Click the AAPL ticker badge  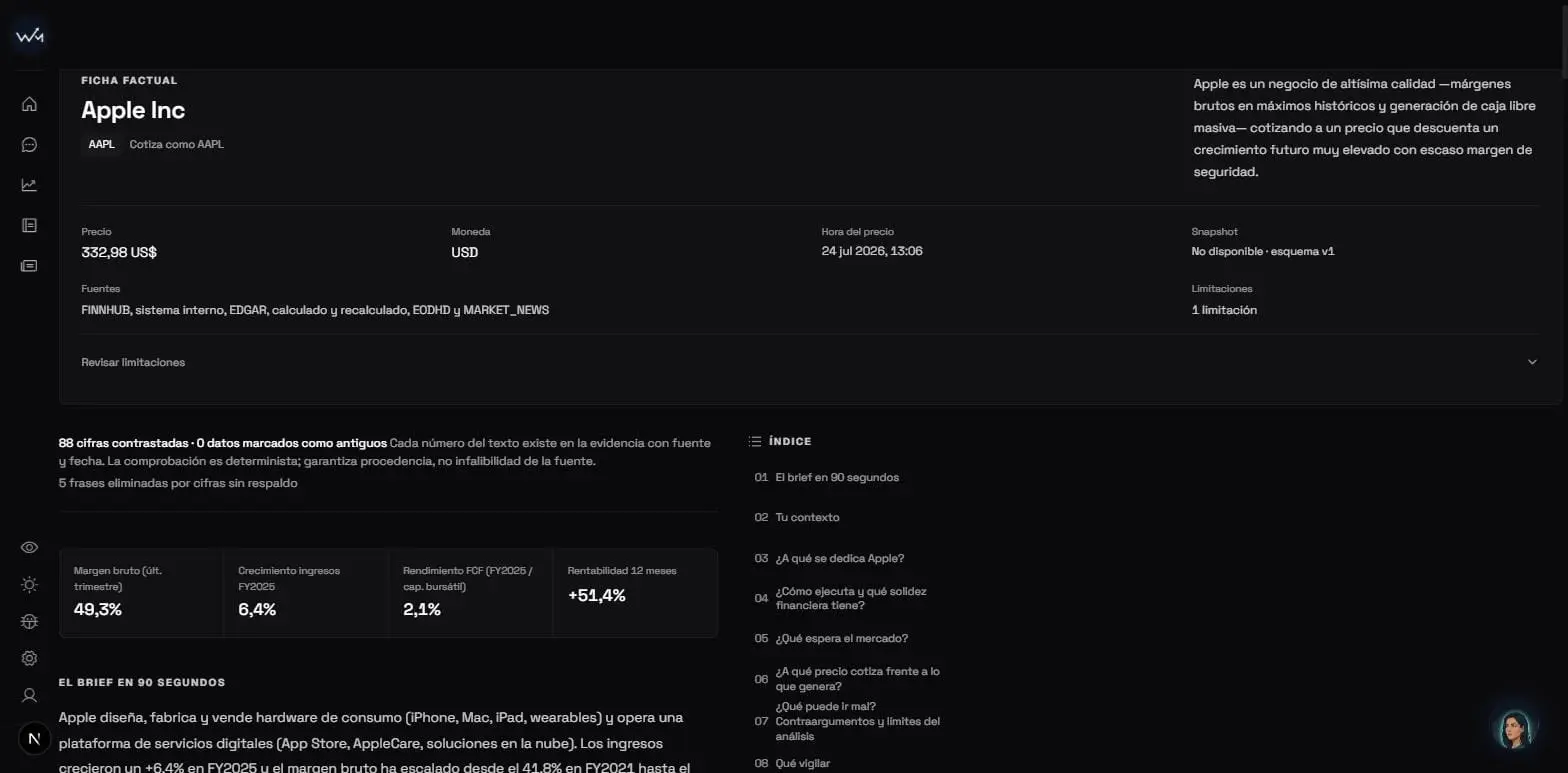[x=101, y=144]
